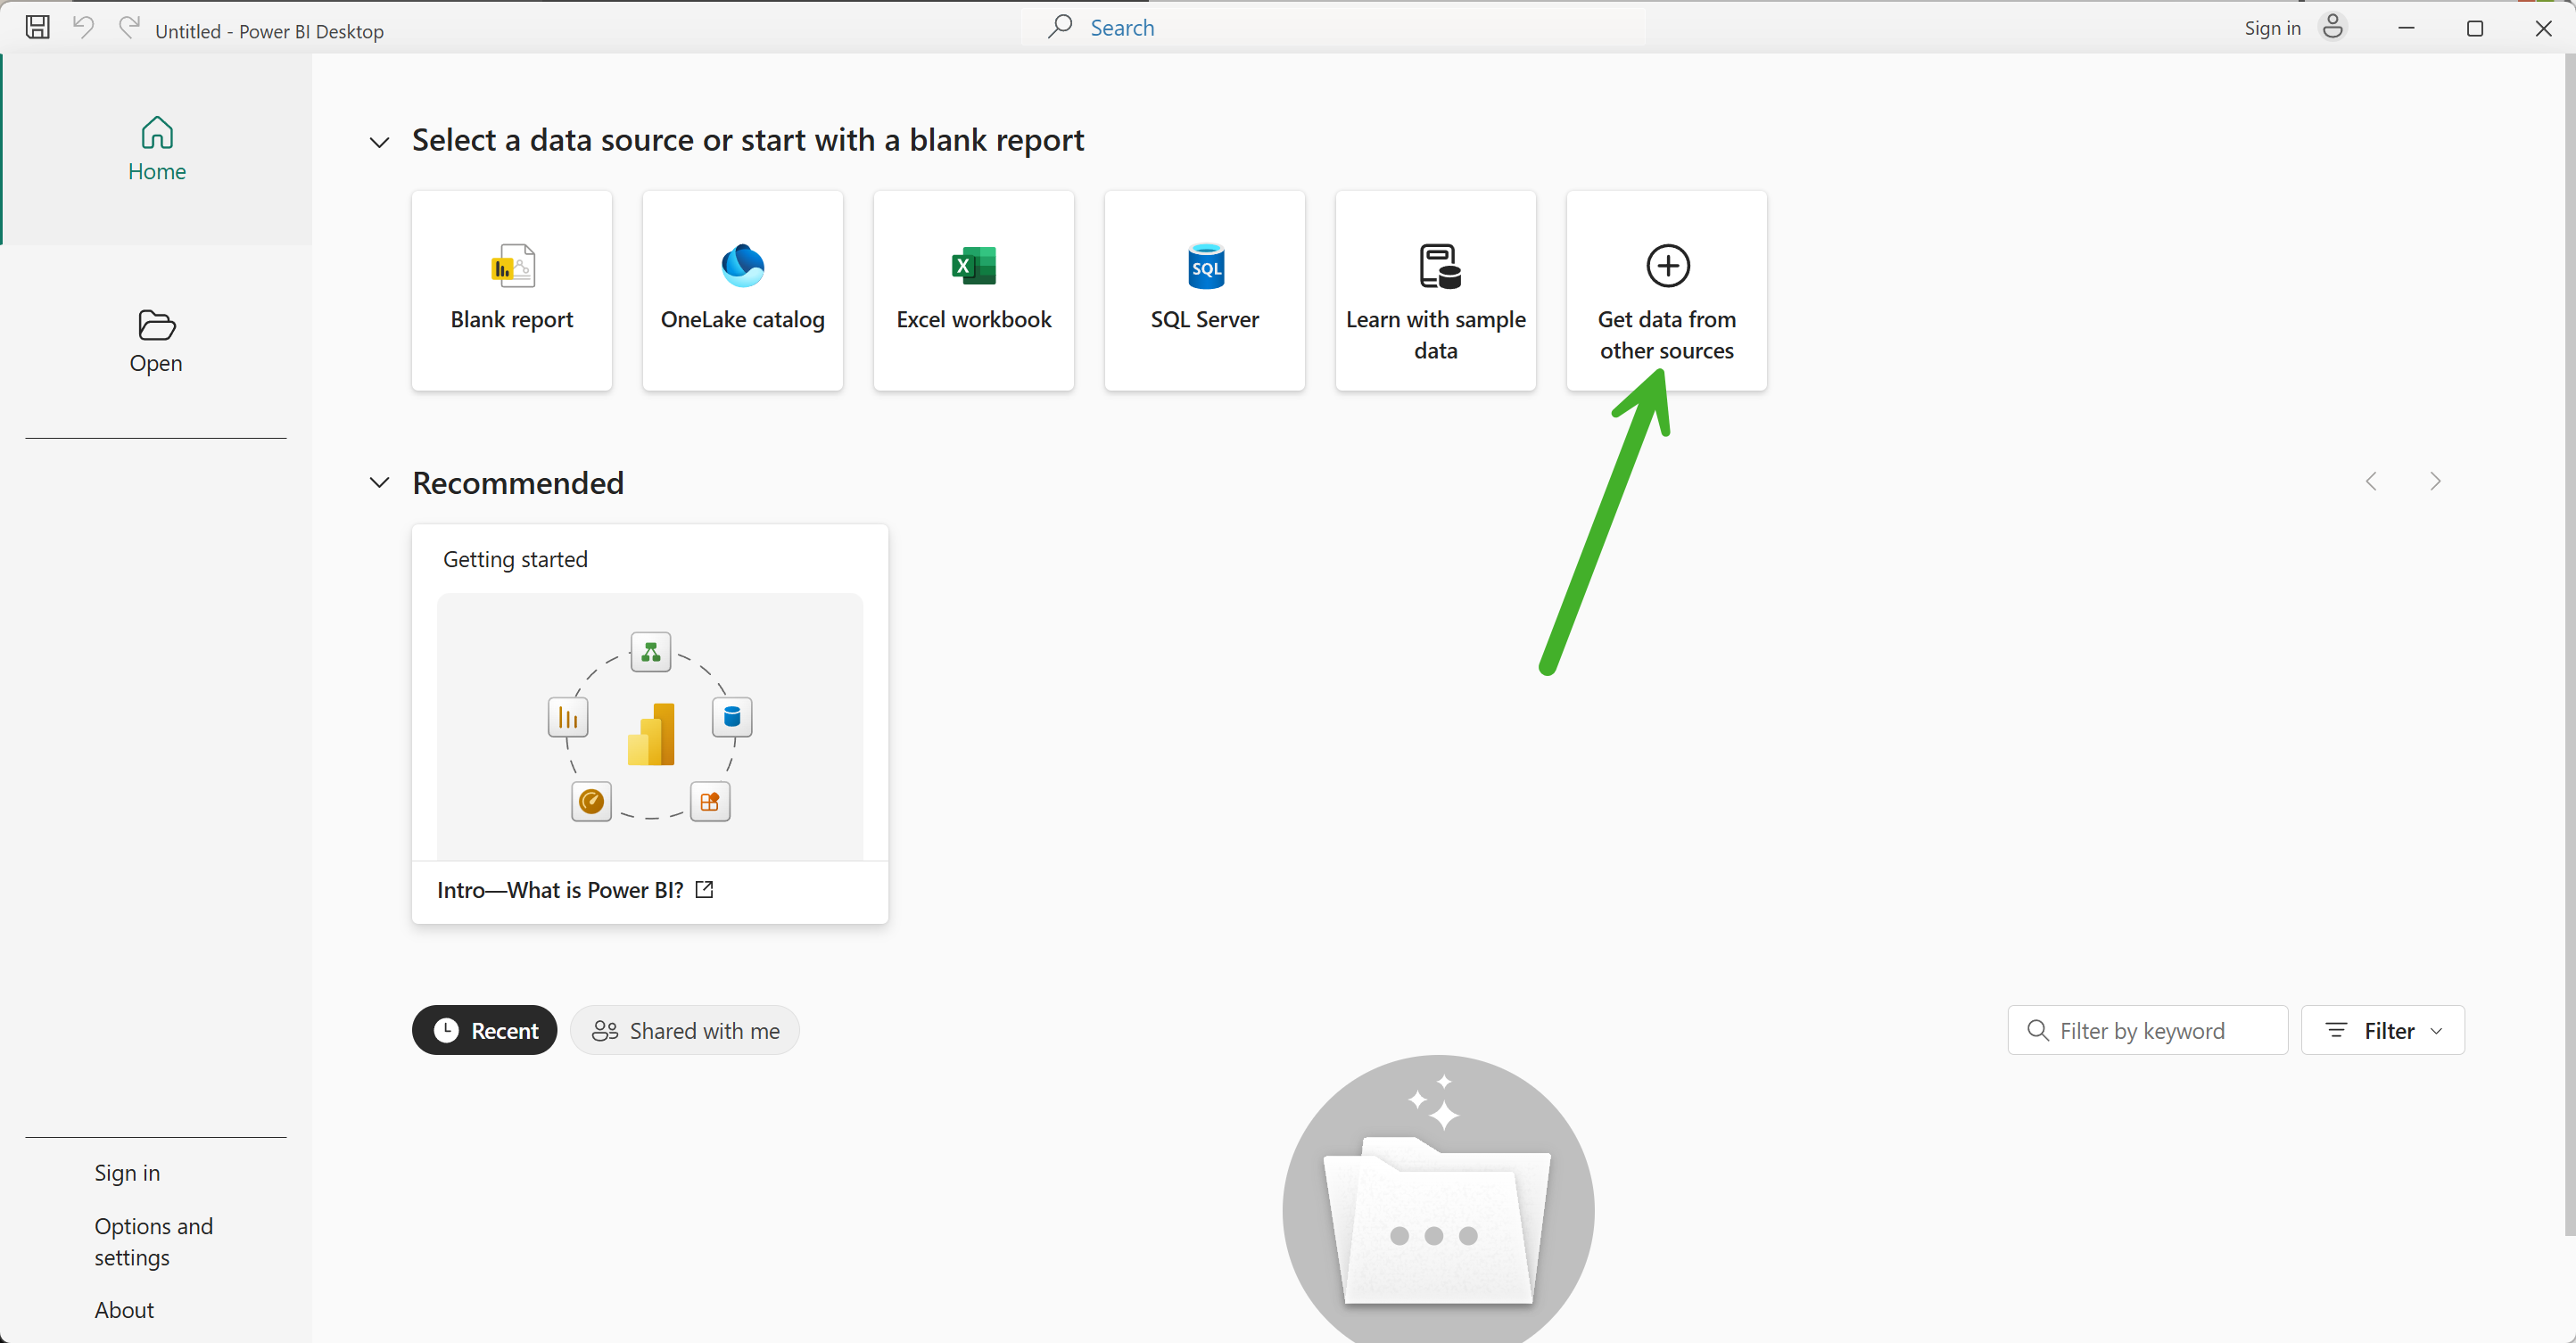Image resolution: width=2576 pixels, height=1343 pixels.
Task: Open Intro—What is Power BI? link
Action: [x=560, y=890]
